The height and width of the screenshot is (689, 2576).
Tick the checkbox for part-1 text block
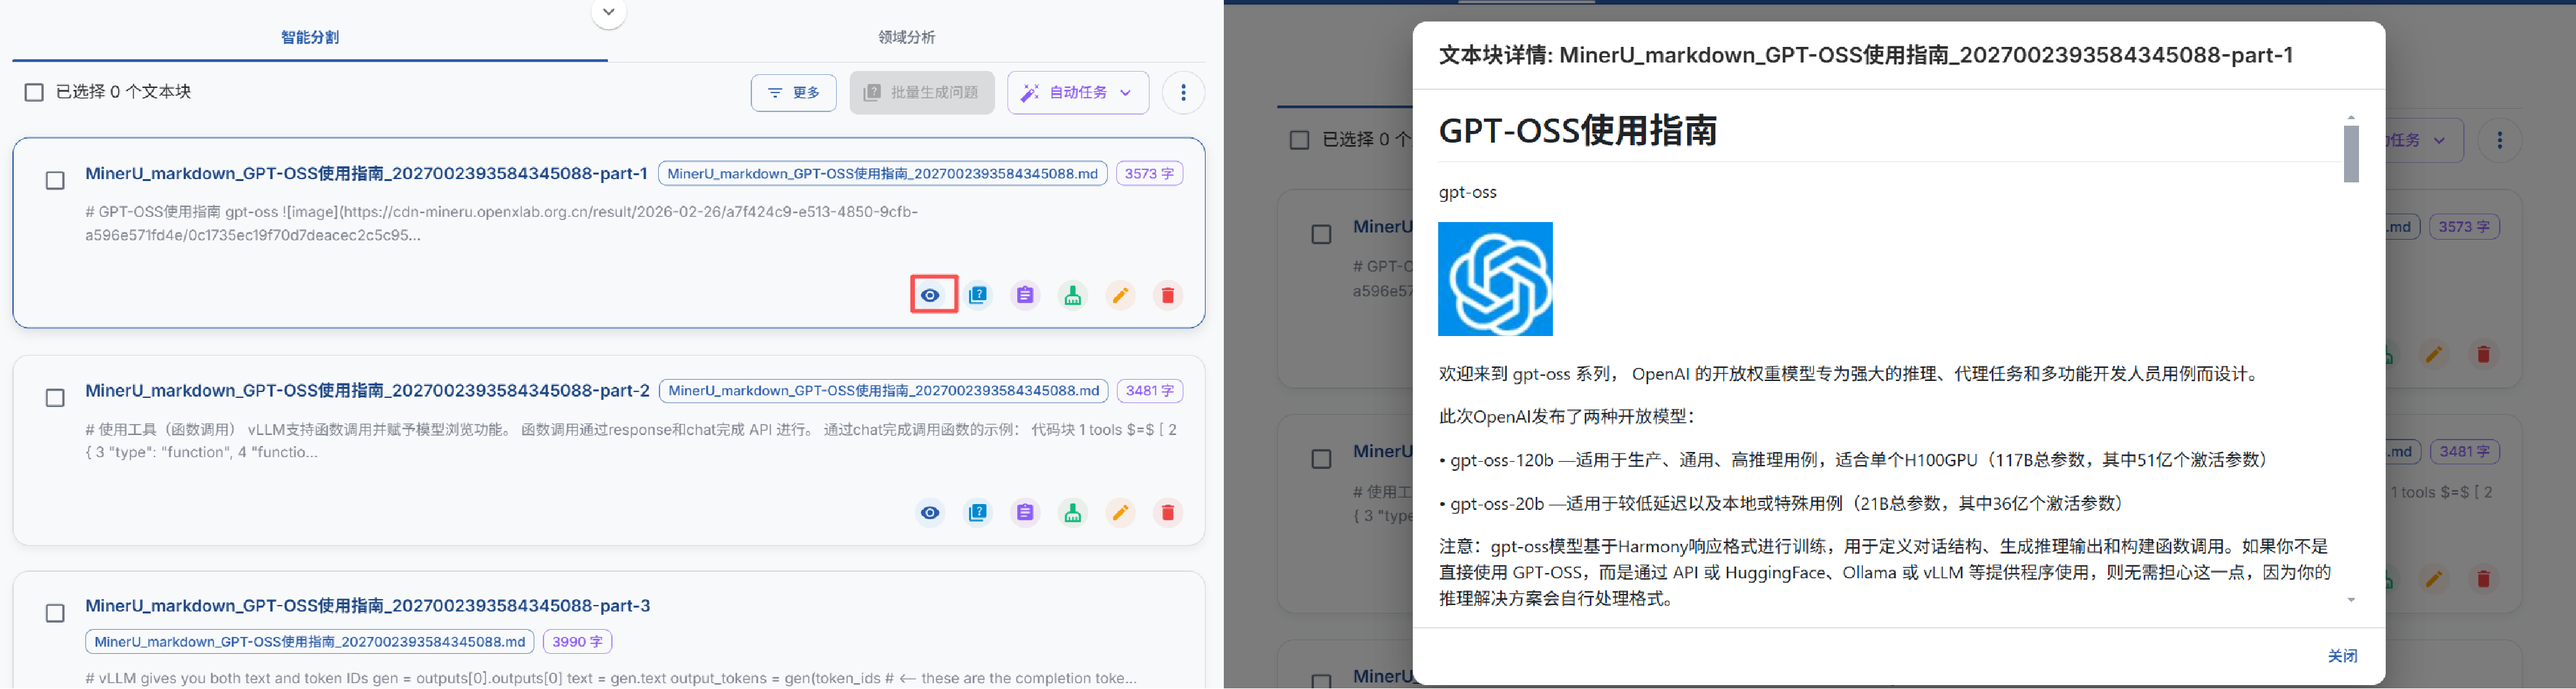[x=55, y=180]
